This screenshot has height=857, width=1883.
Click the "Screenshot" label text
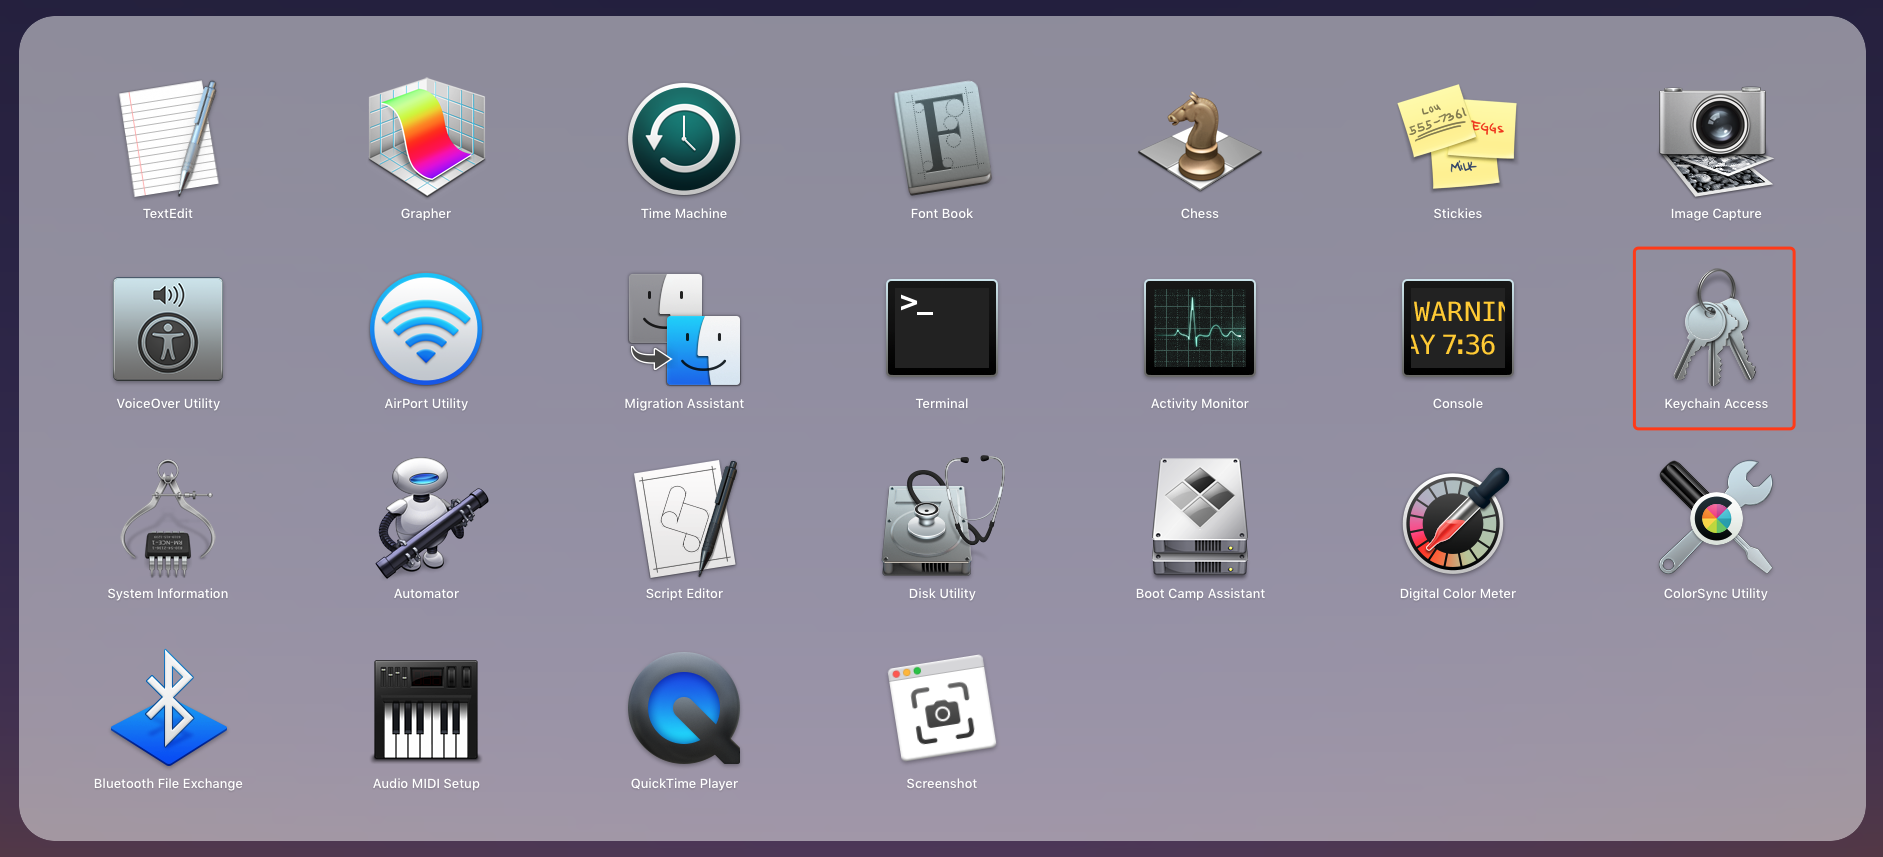tap(942, 784)
